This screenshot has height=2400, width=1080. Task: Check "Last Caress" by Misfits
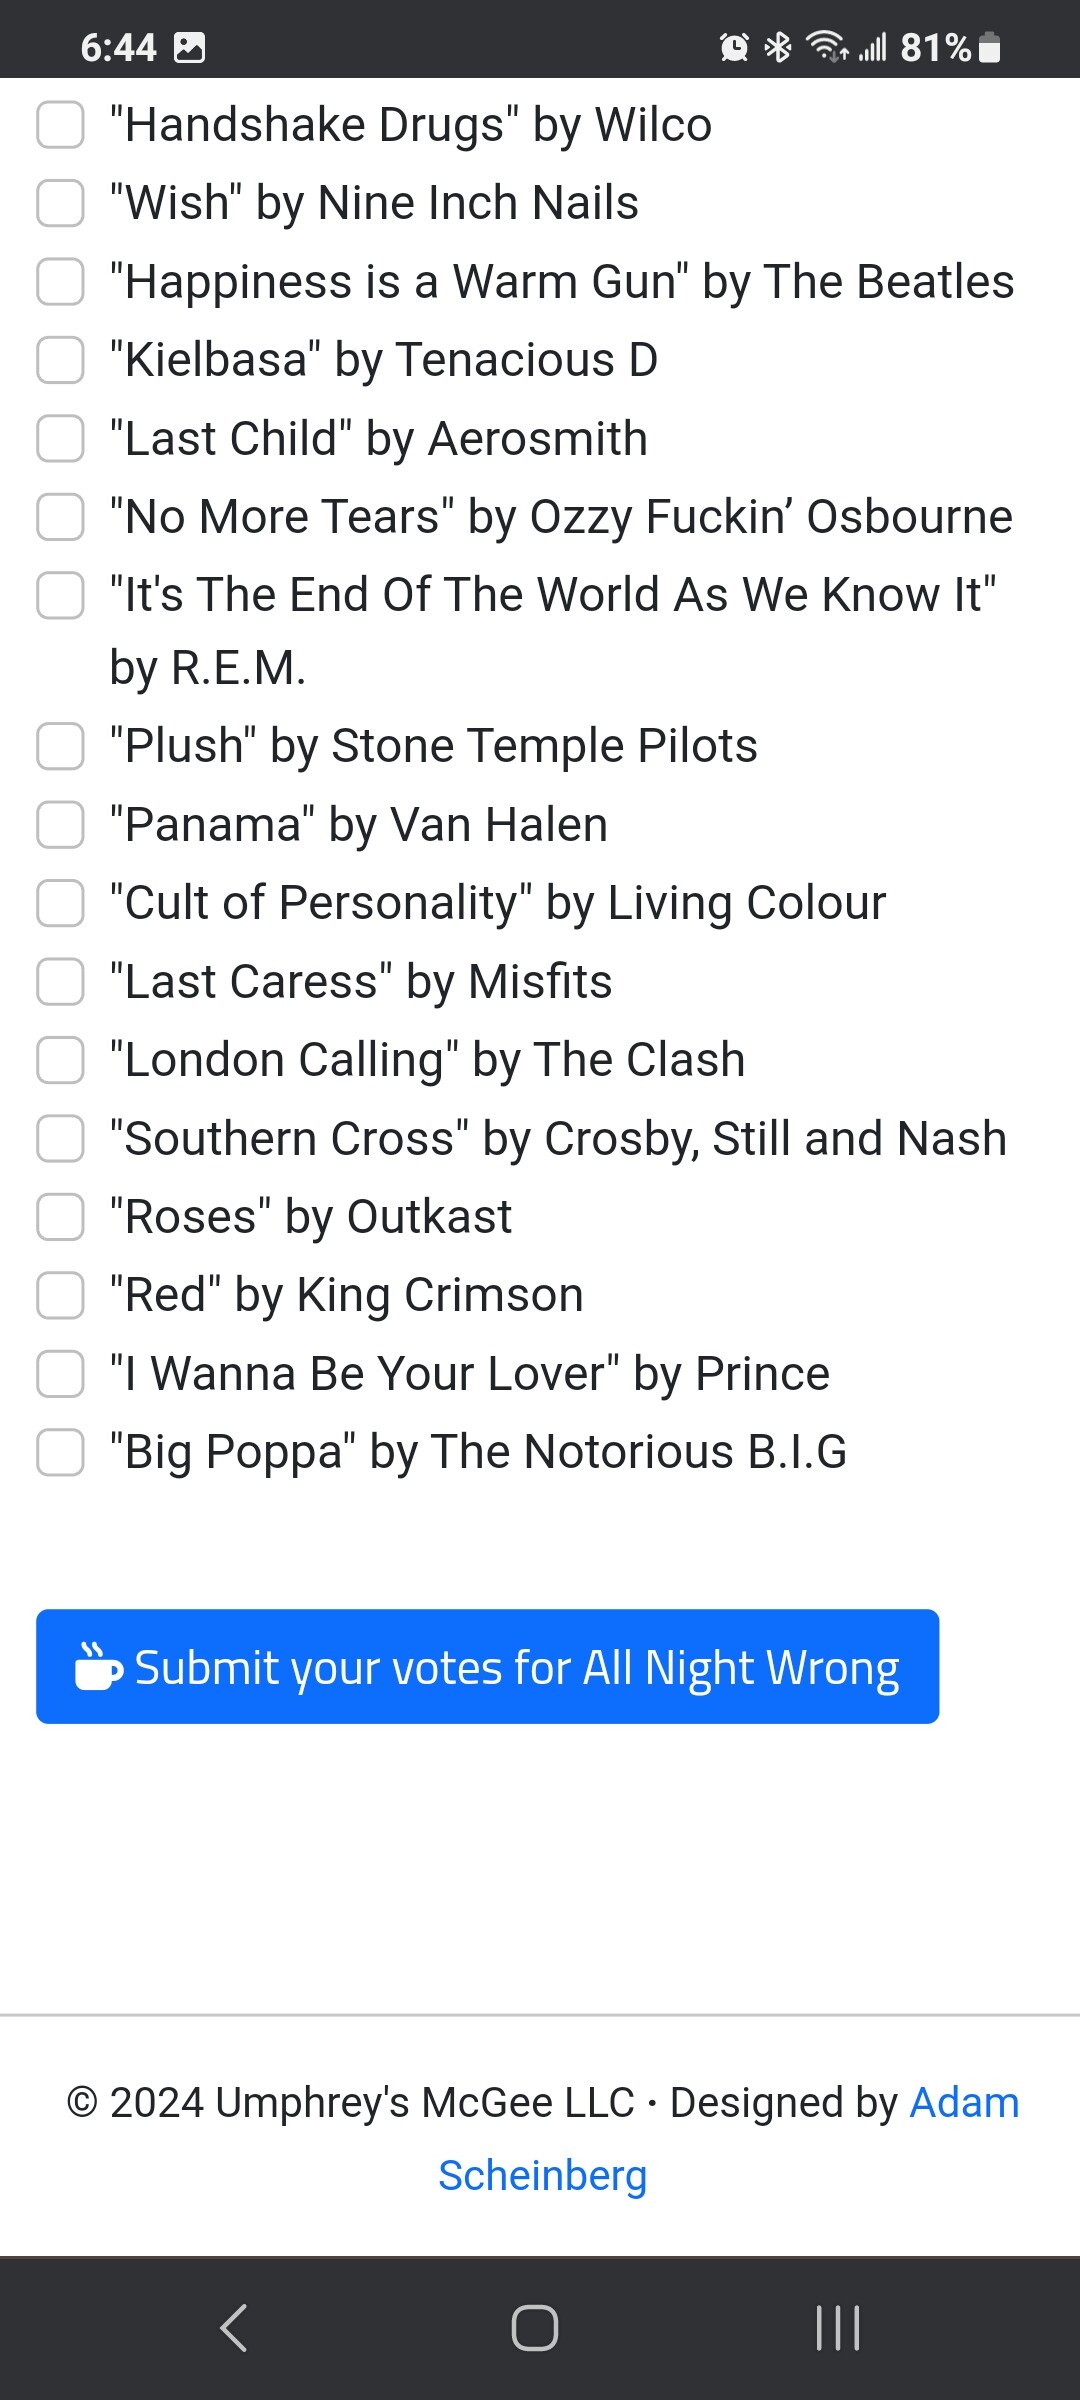tap(60, 981)
